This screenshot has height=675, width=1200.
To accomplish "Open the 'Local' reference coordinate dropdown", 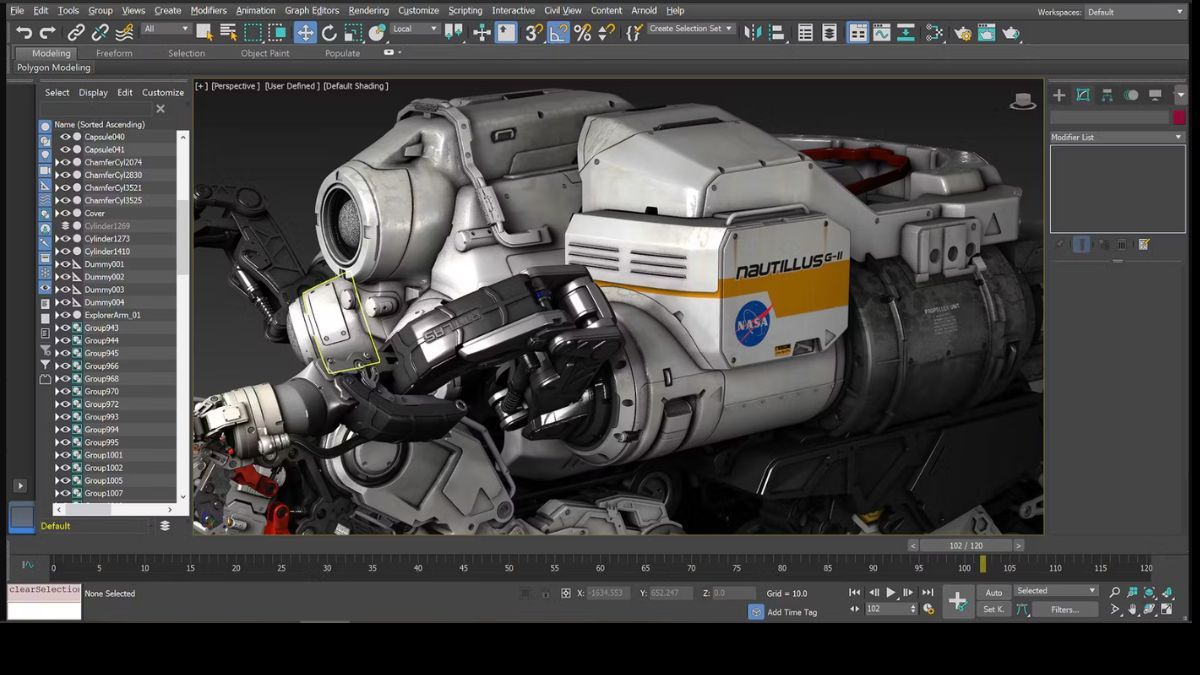I will 415,29.
